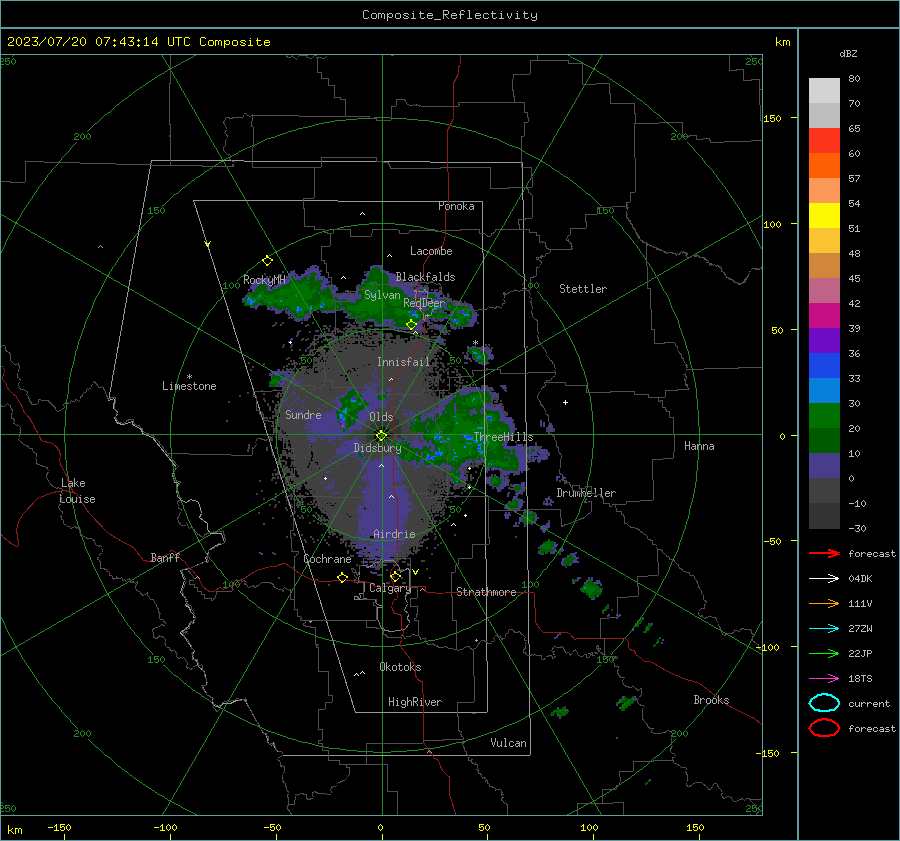This screenshot has height=841, width=900.
Task: Click the yellow diamond marker near Cochrane
Action: (343, 577)
